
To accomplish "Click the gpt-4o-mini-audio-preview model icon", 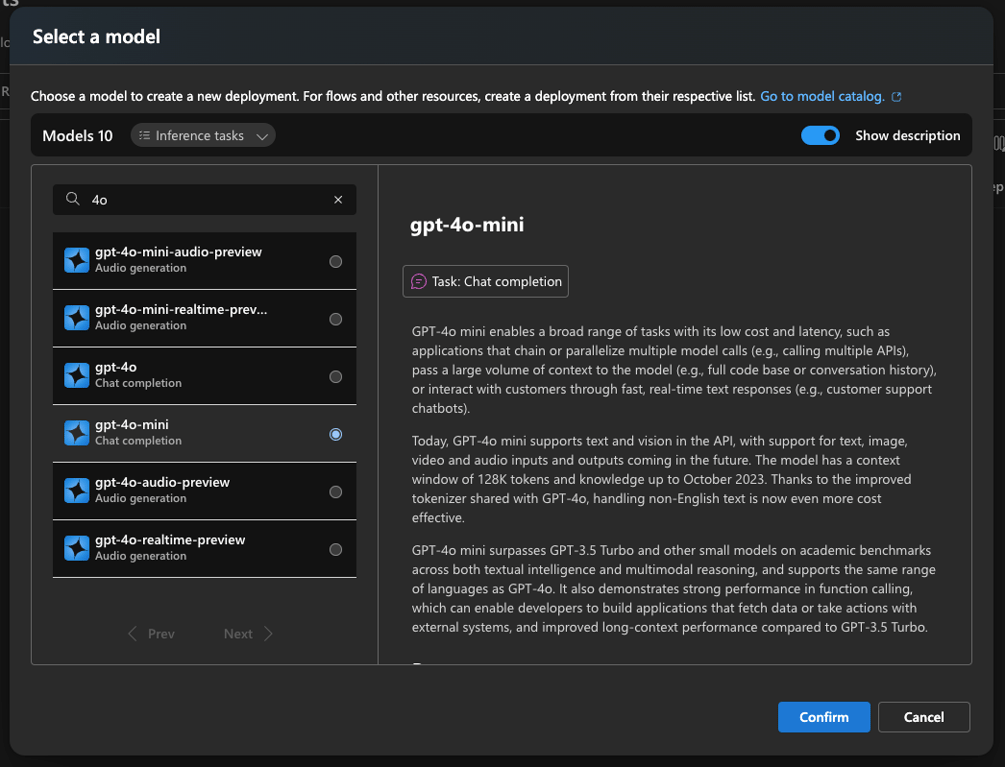I will click(77, 260).
